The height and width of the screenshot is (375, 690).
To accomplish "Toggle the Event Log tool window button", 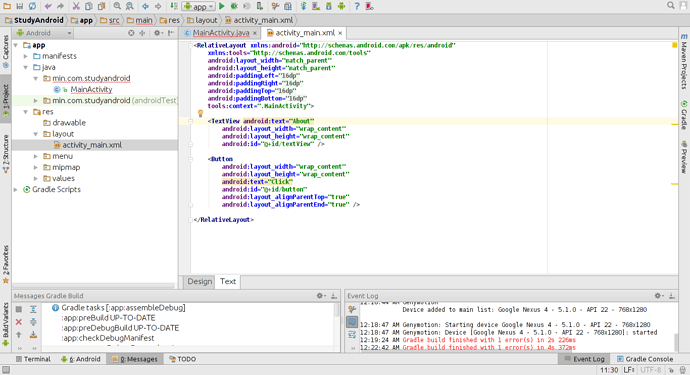I will tap(585, 359).
